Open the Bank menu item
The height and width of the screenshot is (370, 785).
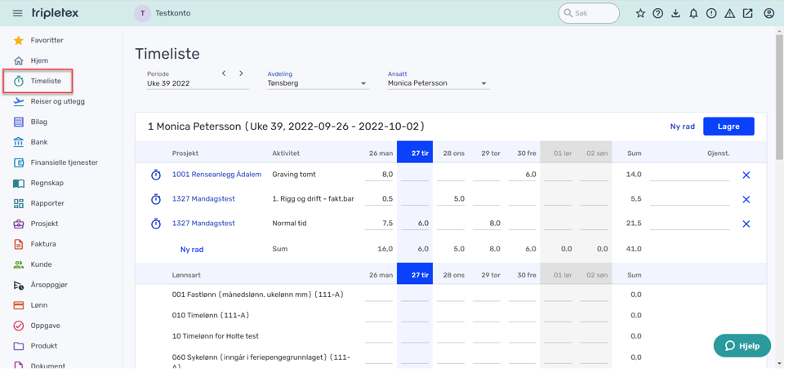pyautogui.click(x=32, y=142)
